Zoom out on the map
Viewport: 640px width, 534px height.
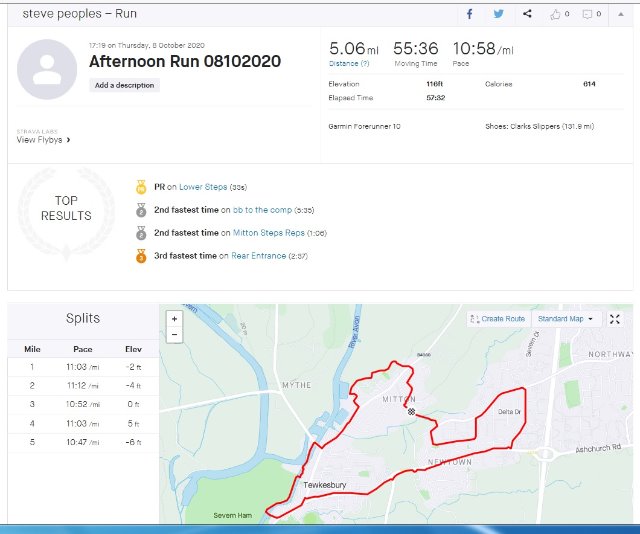click(x=175, y=334)
